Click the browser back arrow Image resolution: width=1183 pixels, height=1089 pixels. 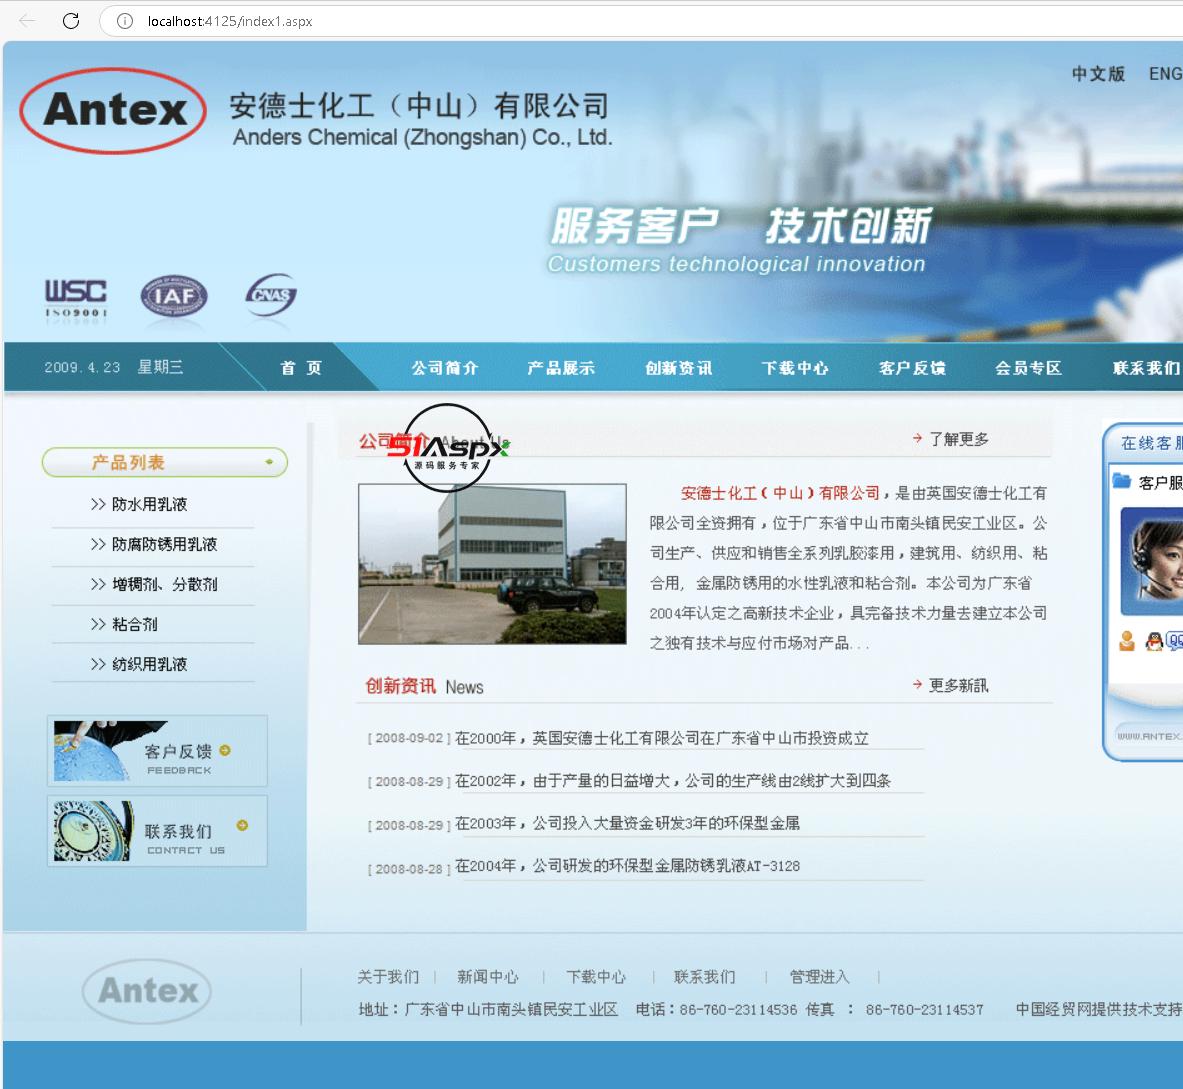pyautogui.click(x=27, y=21)
